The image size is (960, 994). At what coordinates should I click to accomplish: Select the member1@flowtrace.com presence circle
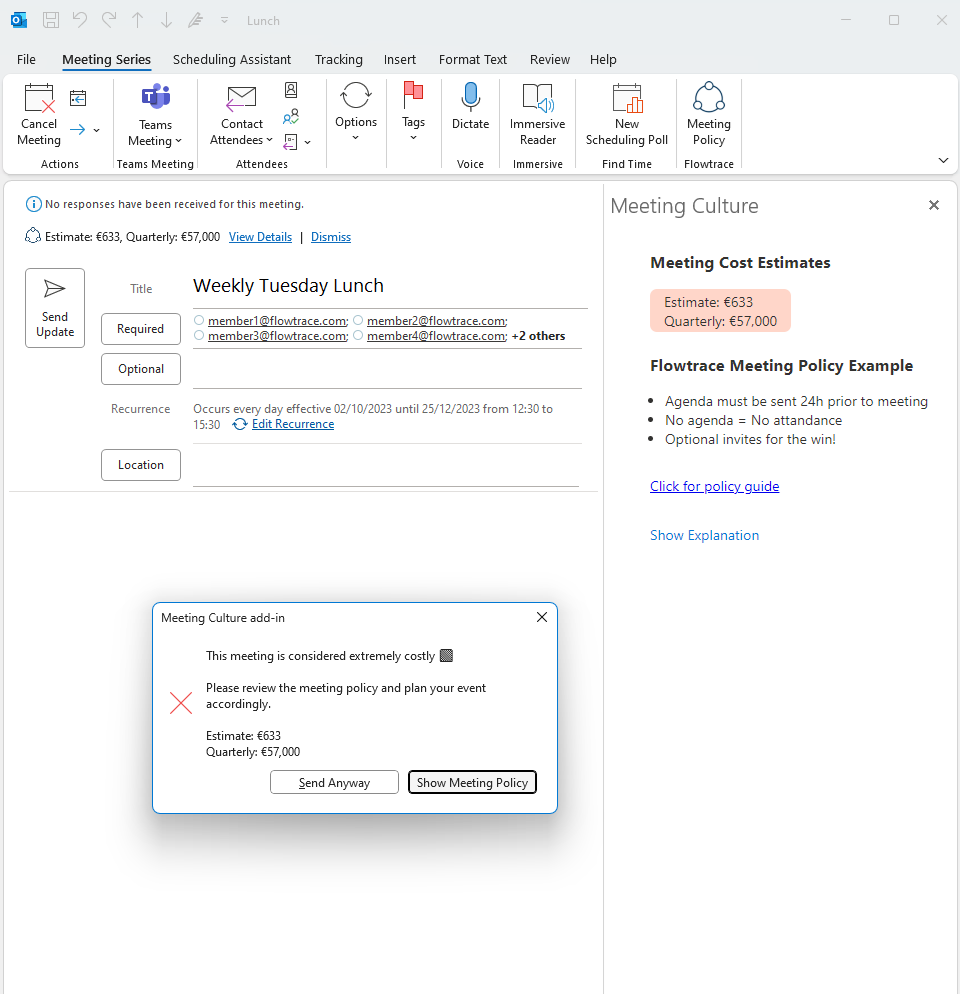point(199,320)
